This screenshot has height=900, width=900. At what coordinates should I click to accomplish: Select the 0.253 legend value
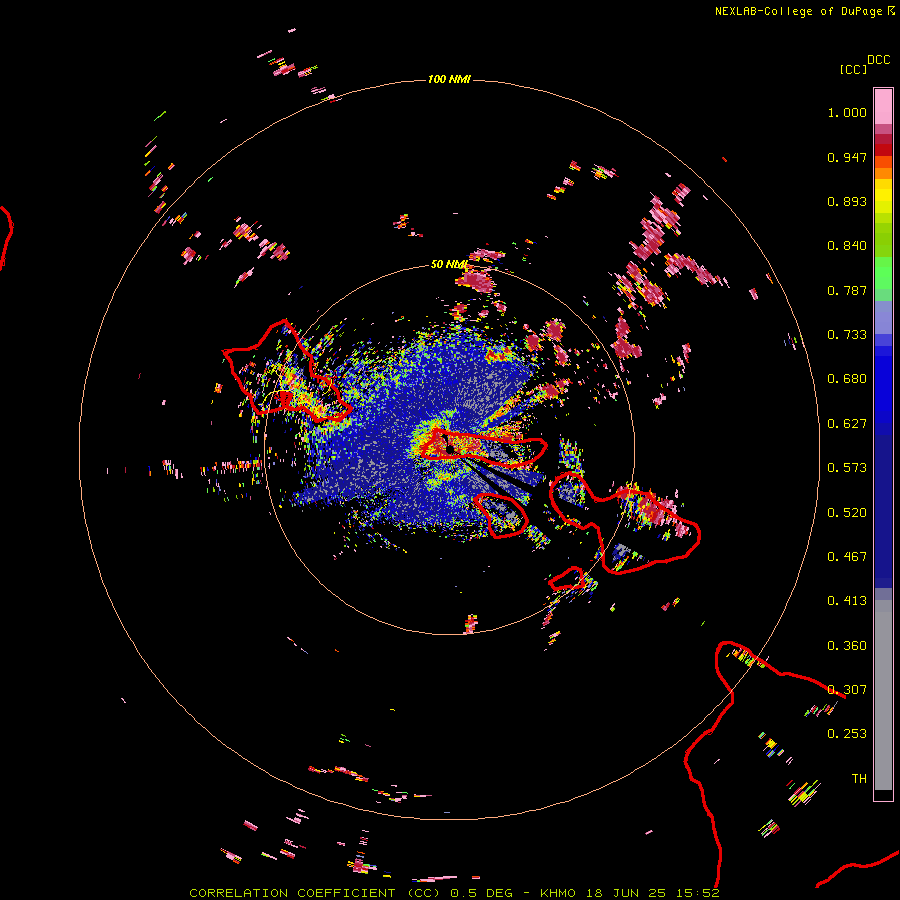point(847,734)
